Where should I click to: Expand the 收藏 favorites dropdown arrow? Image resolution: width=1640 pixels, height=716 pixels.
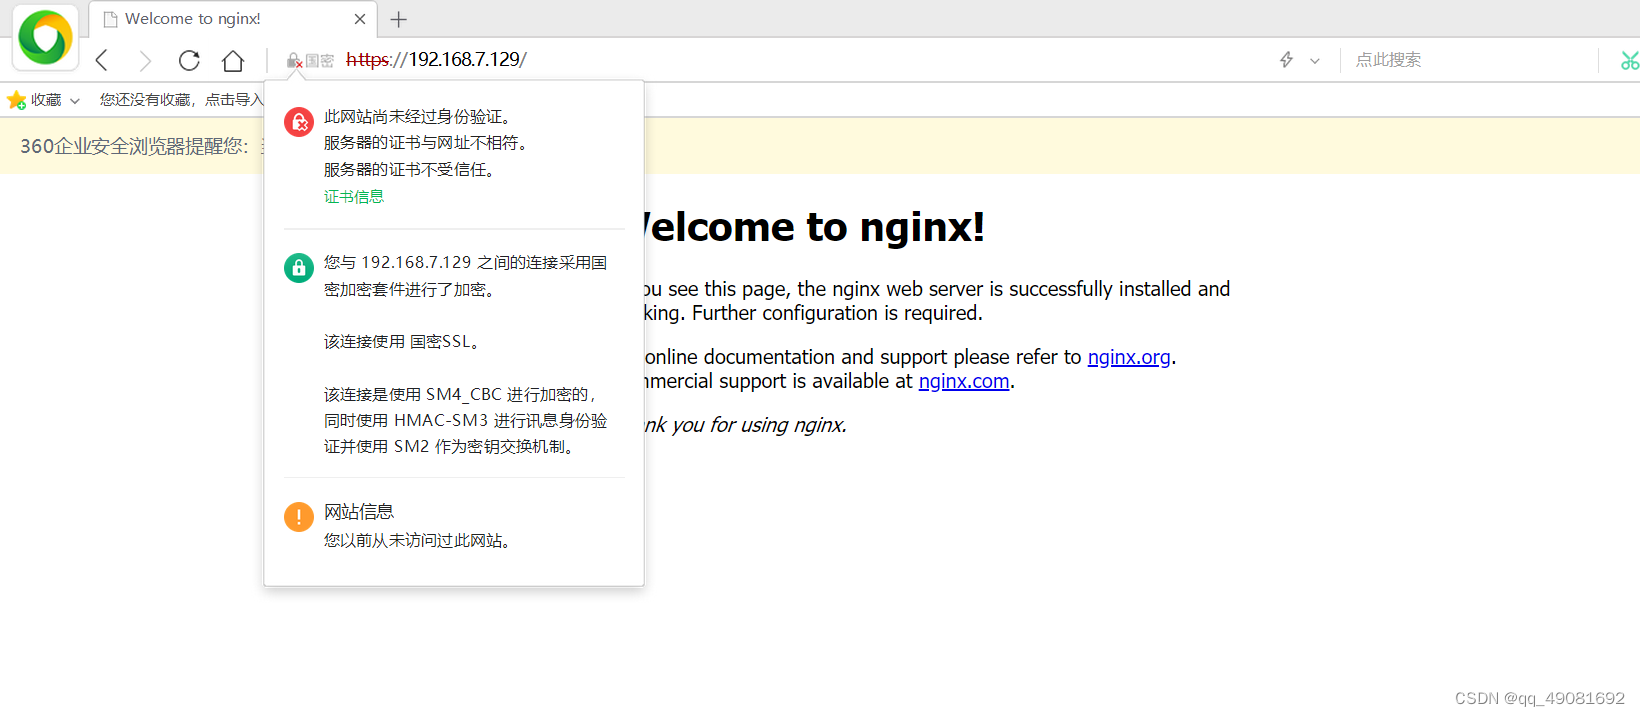[x=74, y=101]
